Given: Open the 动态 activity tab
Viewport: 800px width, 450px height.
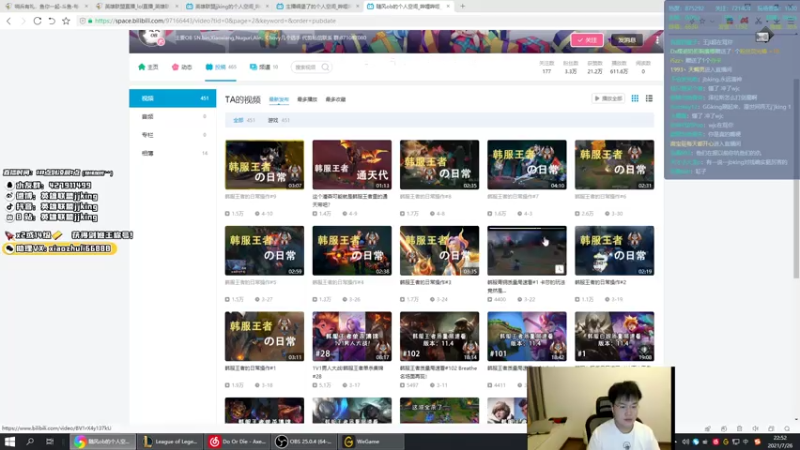Looking at the screenshot, I should tap(182, 67).
